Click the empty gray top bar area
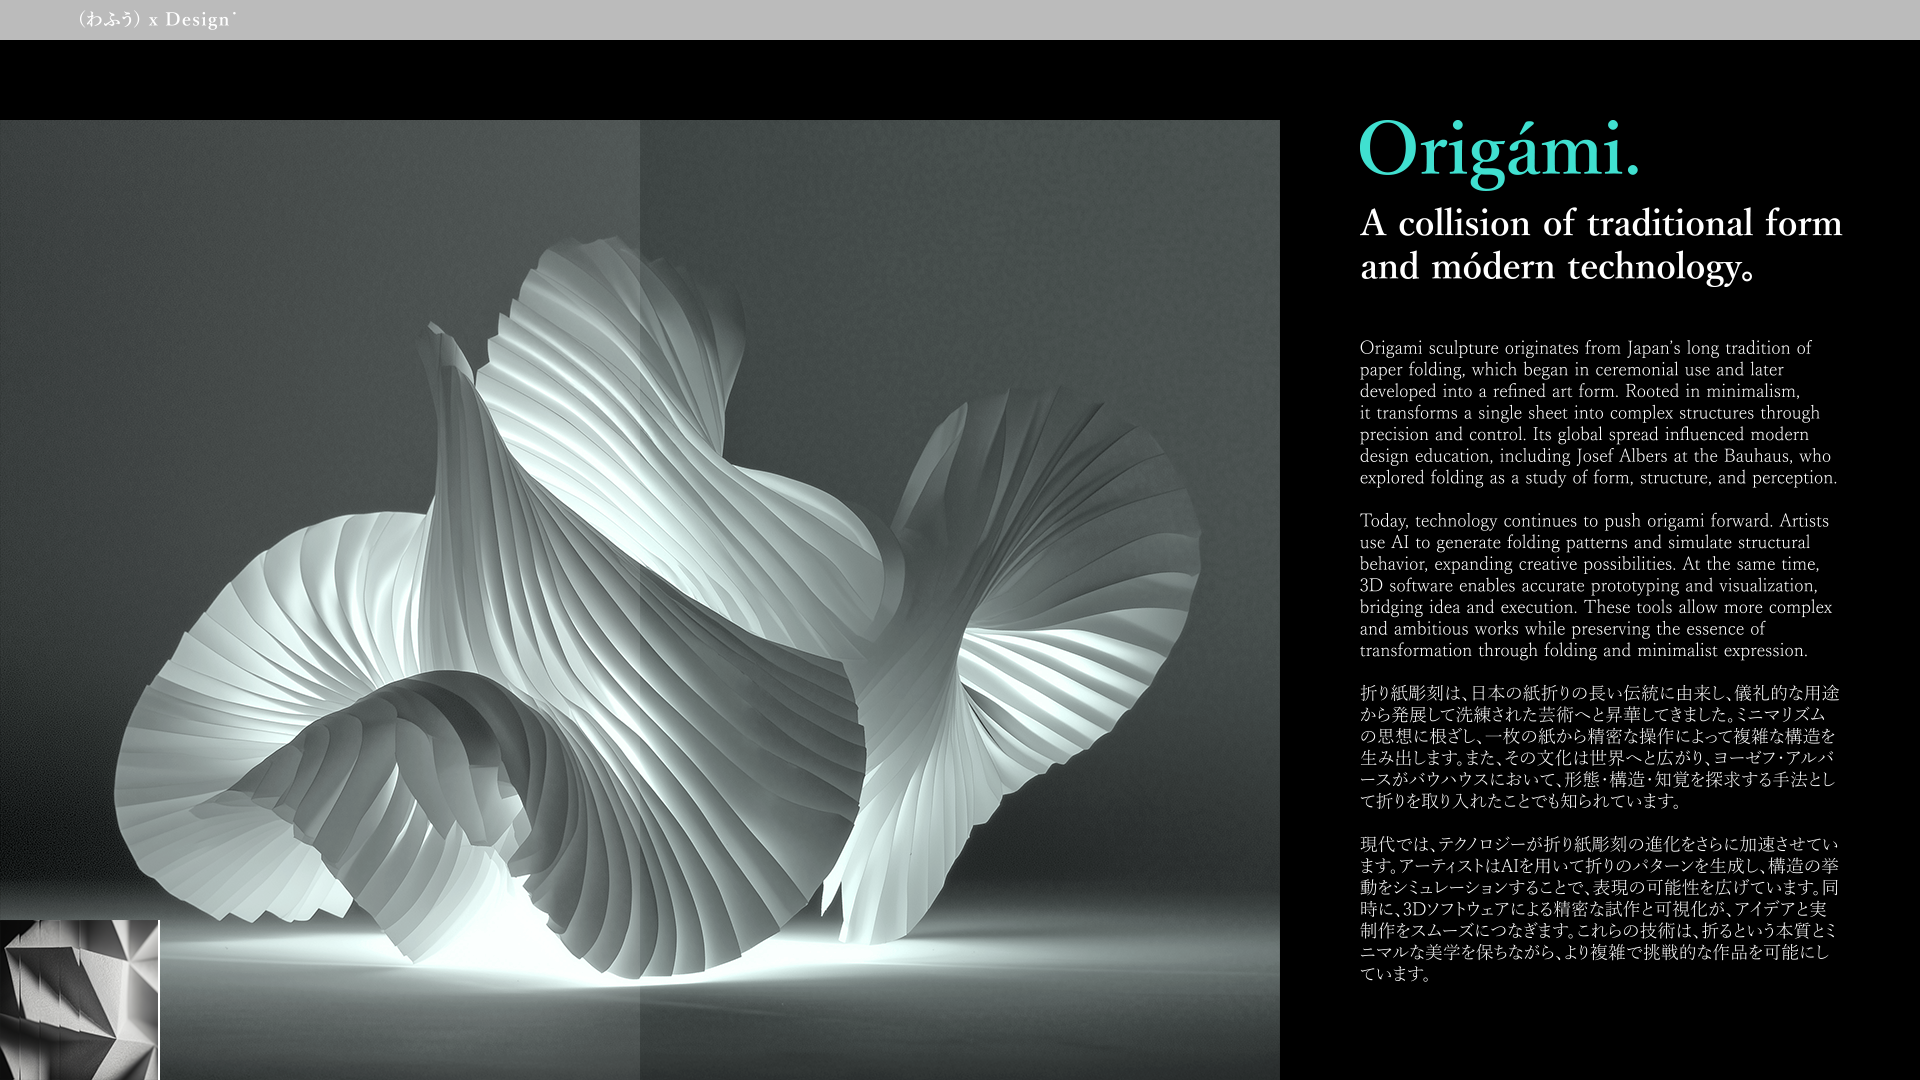Screen dimensions: 1920x1080 coord(1000,20)
